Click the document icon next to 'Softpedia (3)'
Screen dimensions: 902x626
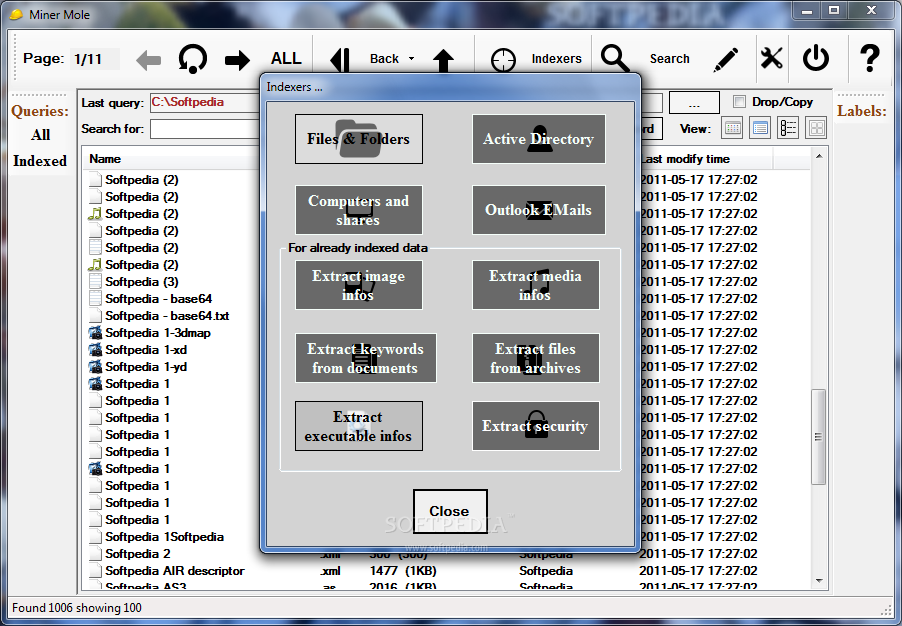pos(95,282)
